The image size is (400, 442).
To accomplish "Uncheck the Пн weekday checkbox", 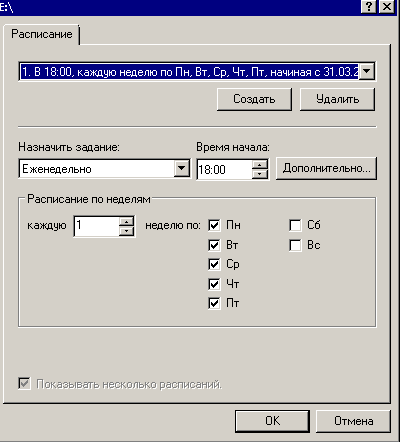I will coord(214,225).
